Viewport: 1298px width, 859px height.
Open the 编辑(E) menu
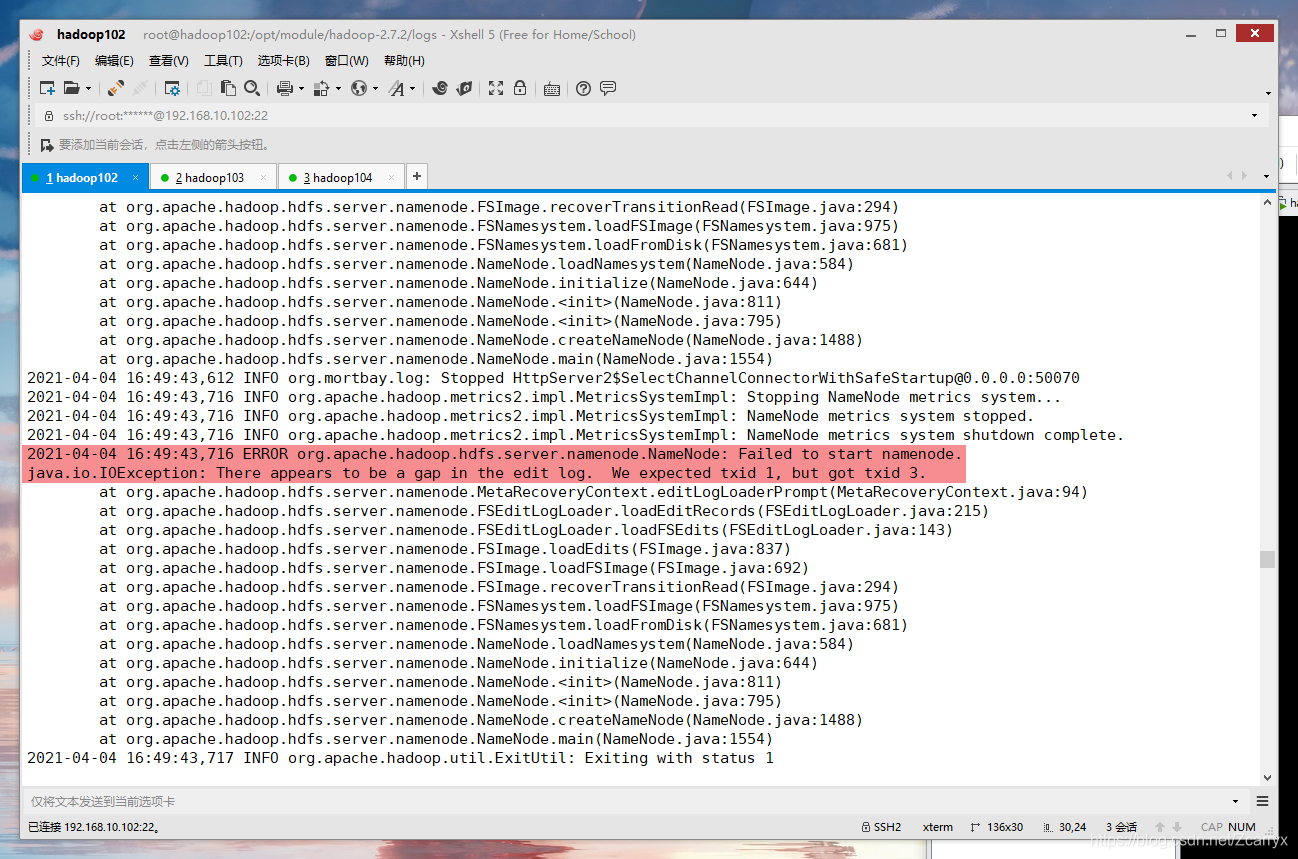tap(114, 61)
